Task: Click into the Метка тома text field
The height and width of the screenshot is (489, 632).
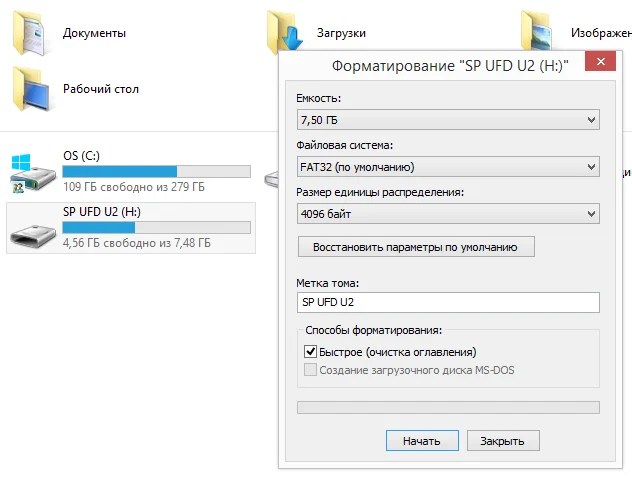Action: [448, 302]
